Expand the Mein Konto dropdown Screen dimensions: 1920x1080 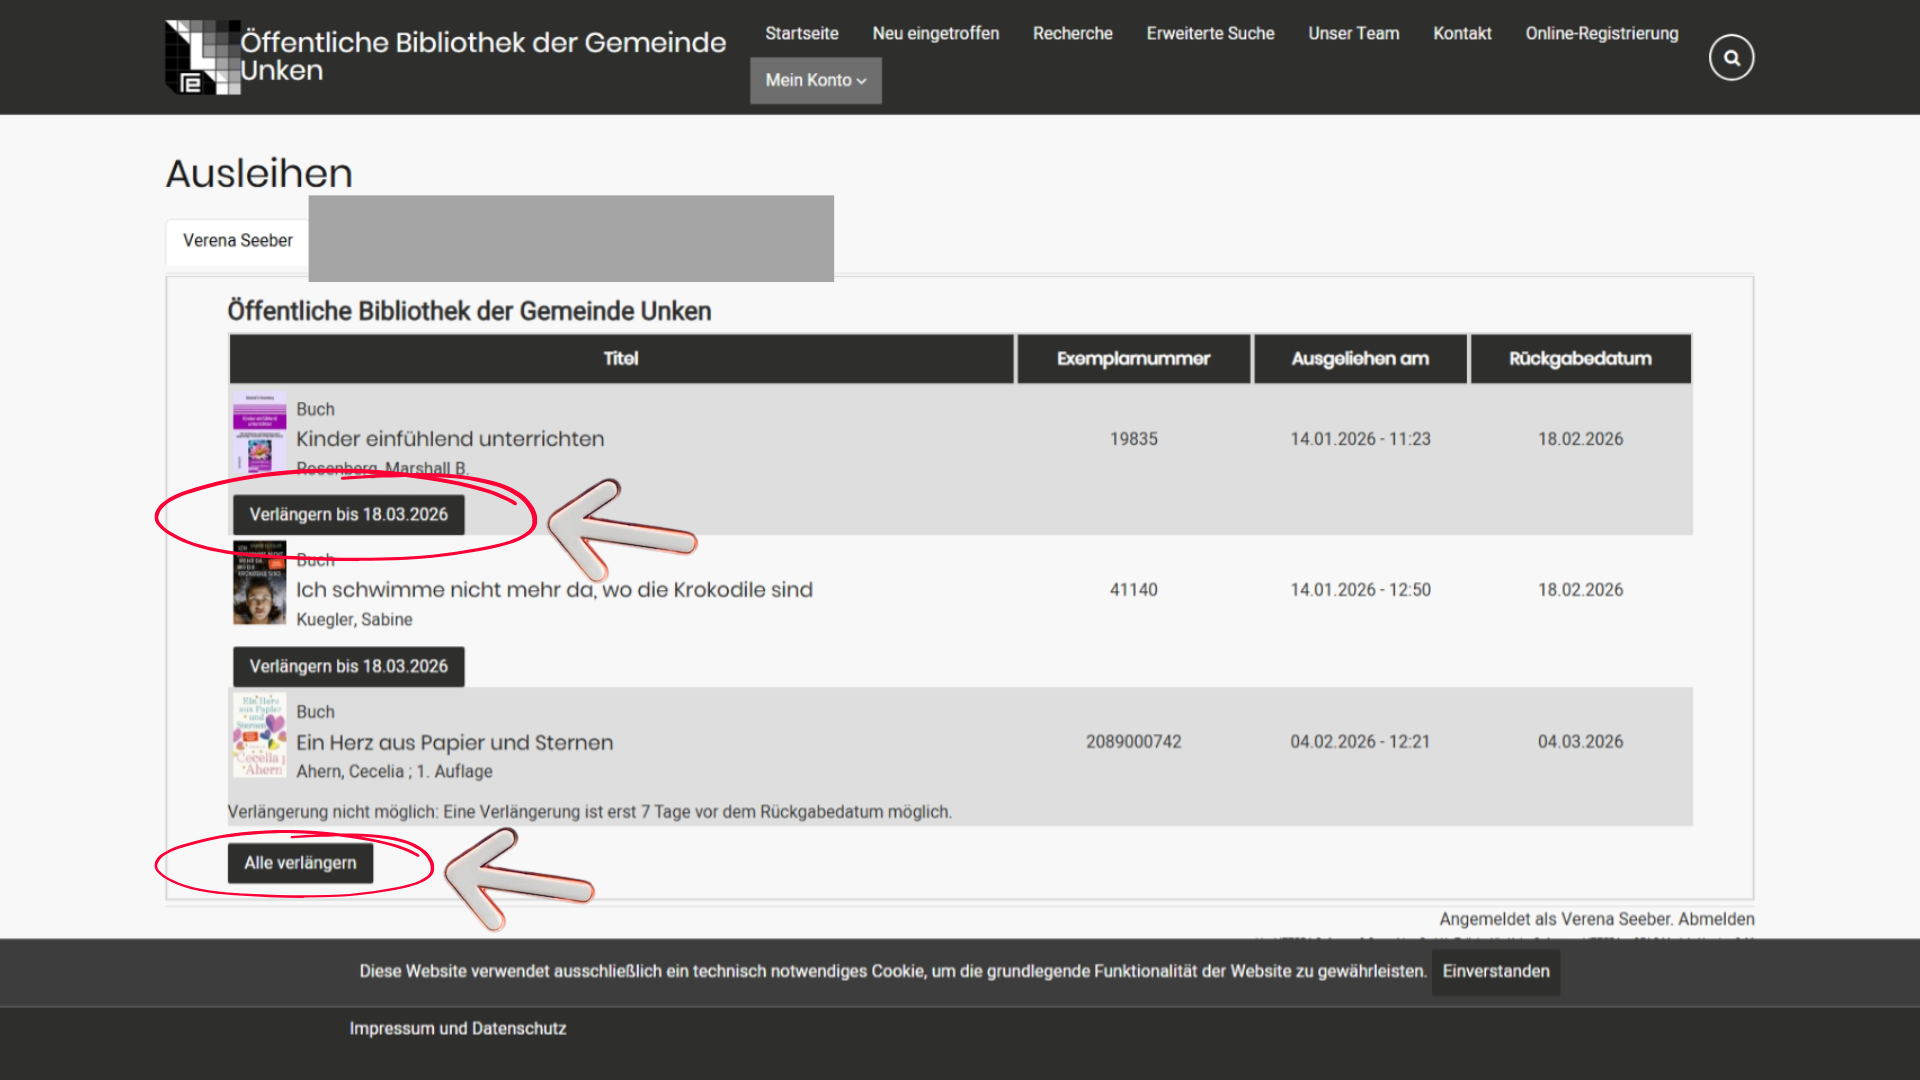tap(815, 80)
